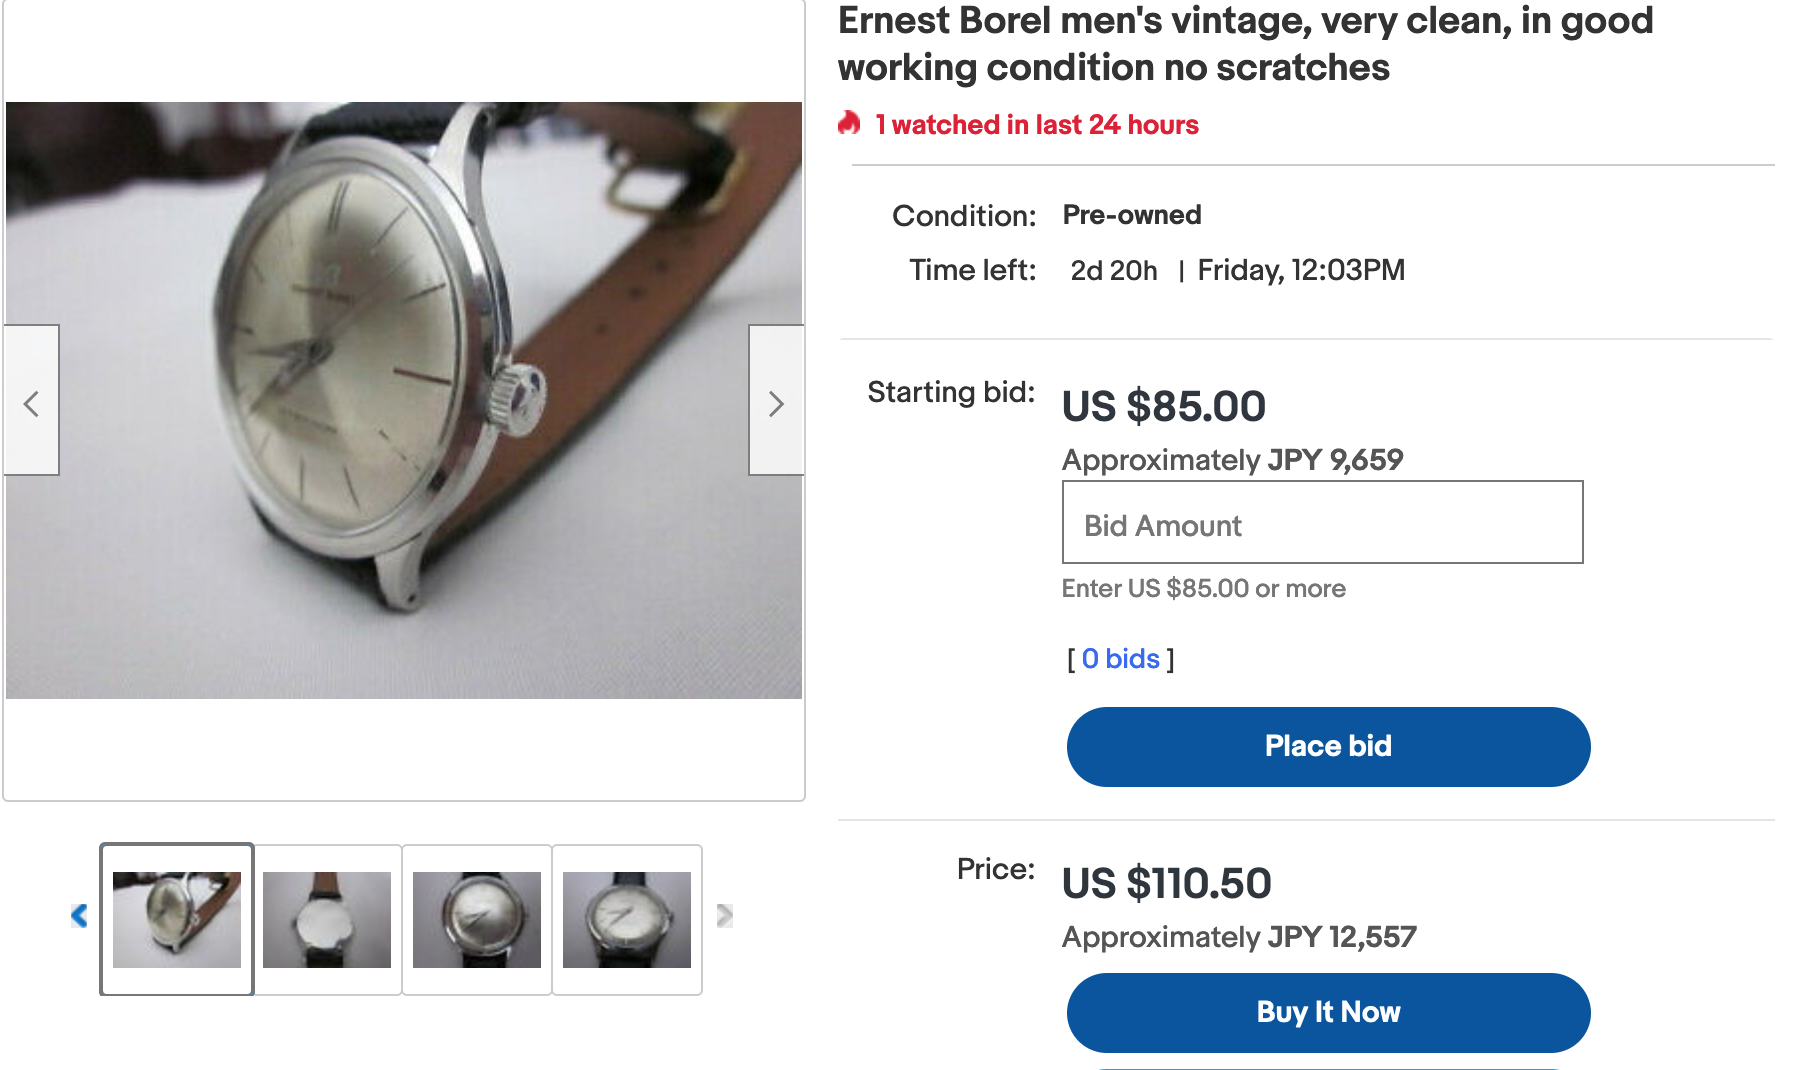The width and height of the screenshot is (1798, 1070).
Task: Click into the Bid Amount field
Action: tap(1322, 524)
